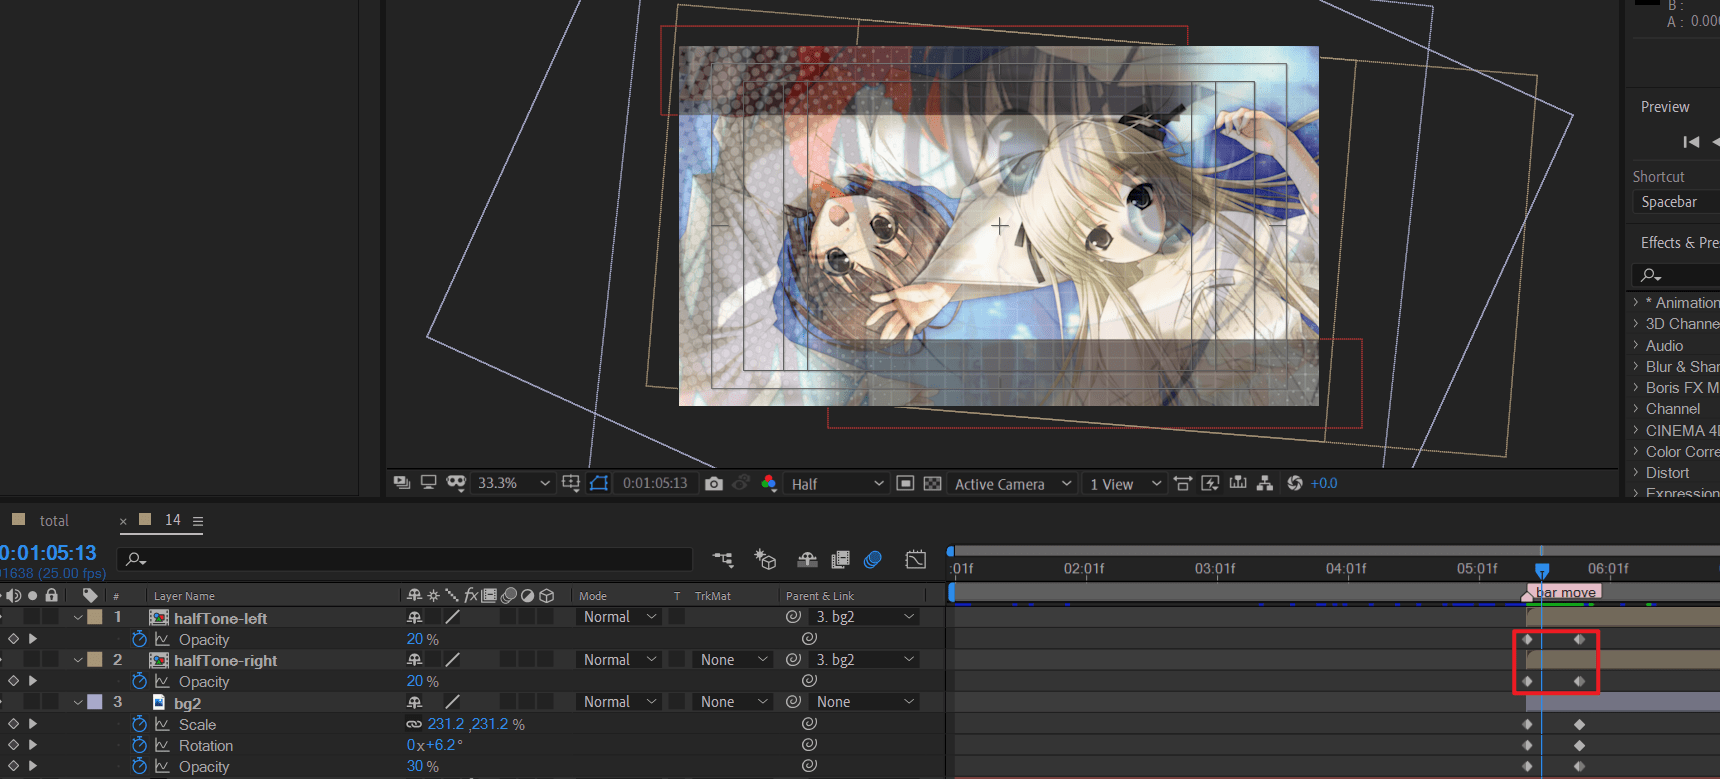
Task: Toggle the Opacity stopwatch for halfTone-right
Action: click(x=139, y=681)
